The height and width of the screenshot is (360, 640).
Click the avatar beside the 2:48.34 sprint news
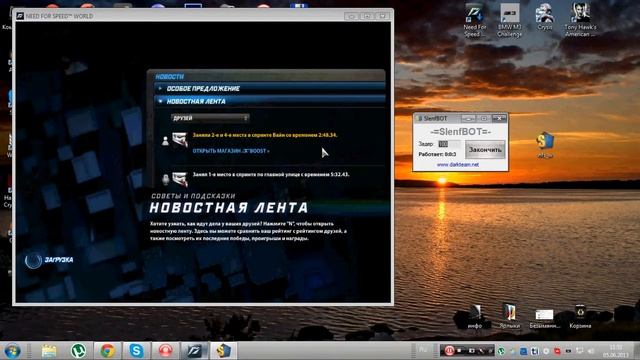[180, 140]
